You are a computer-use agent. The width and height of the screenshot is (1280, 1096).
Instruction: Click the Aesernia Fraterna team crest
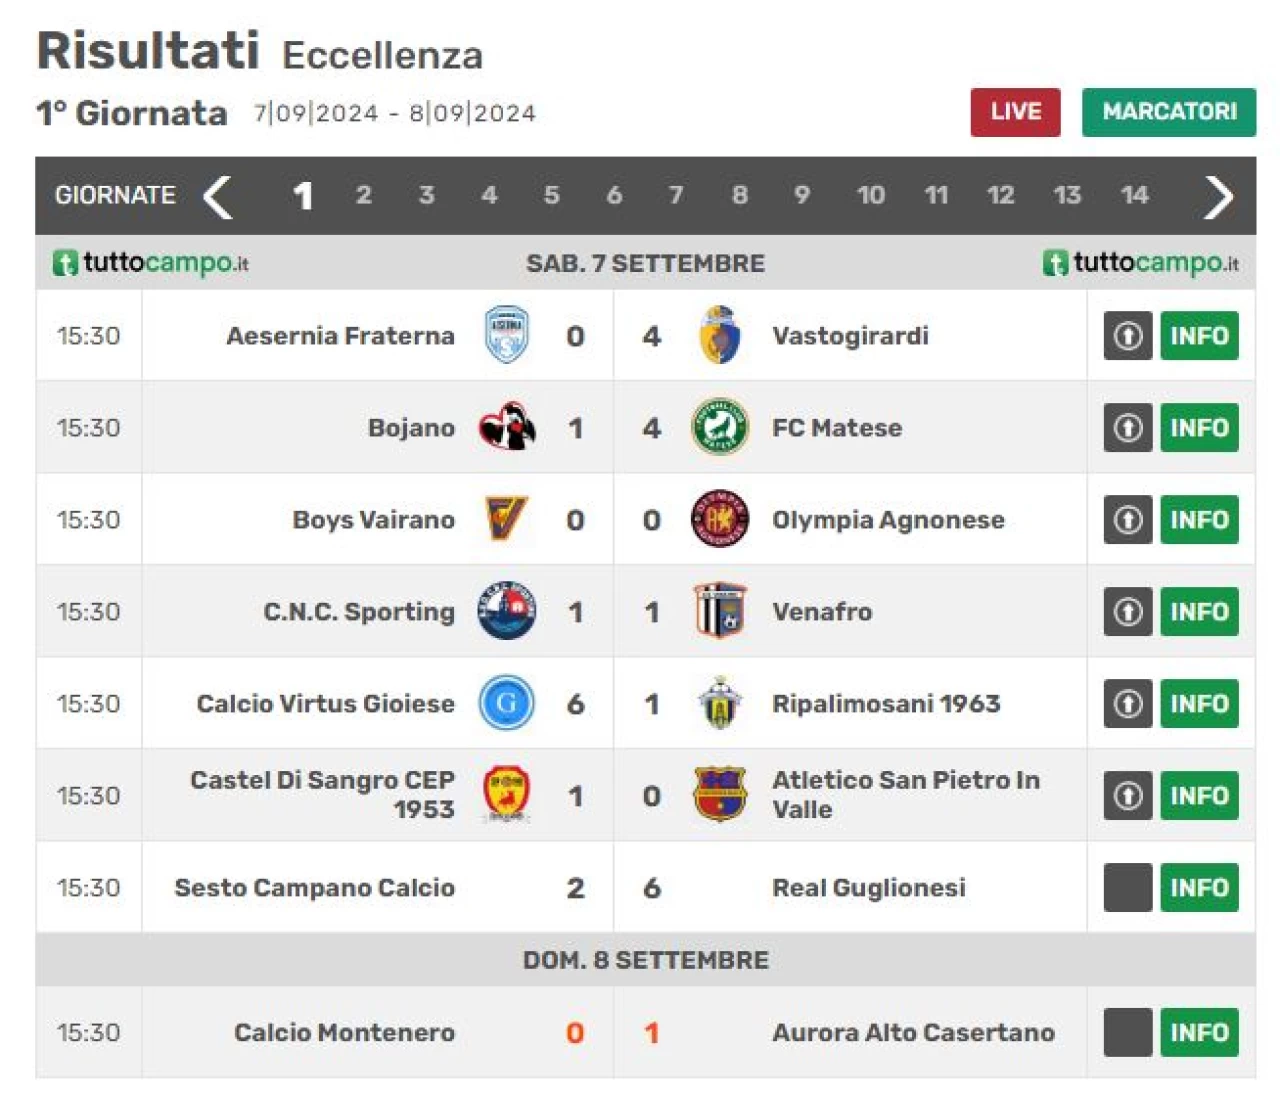506,335
